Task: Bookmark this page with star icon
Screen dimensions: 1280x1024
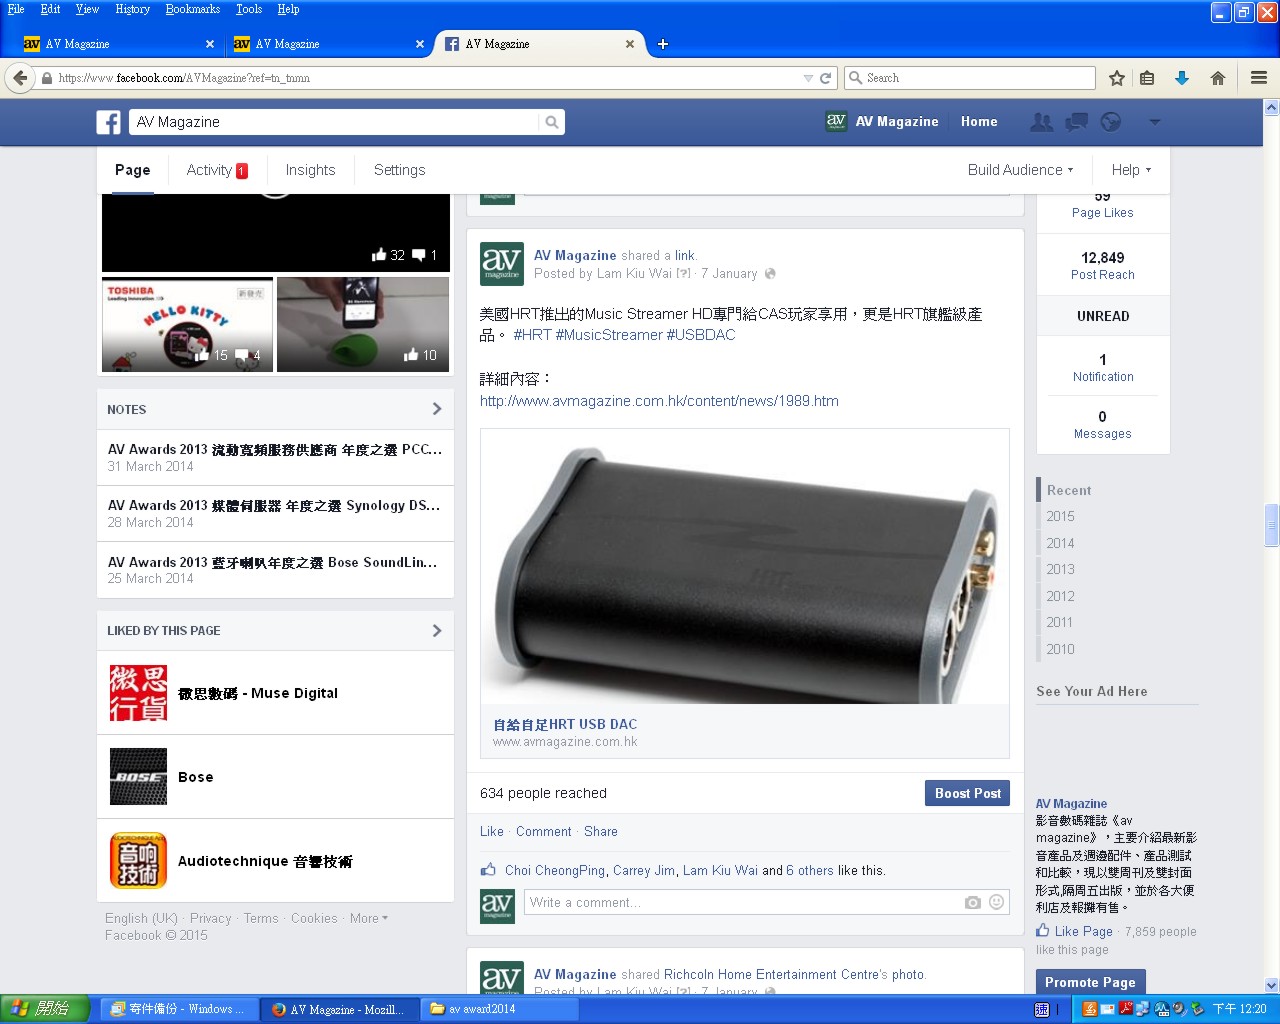Action: click(x=1117, y=78)
